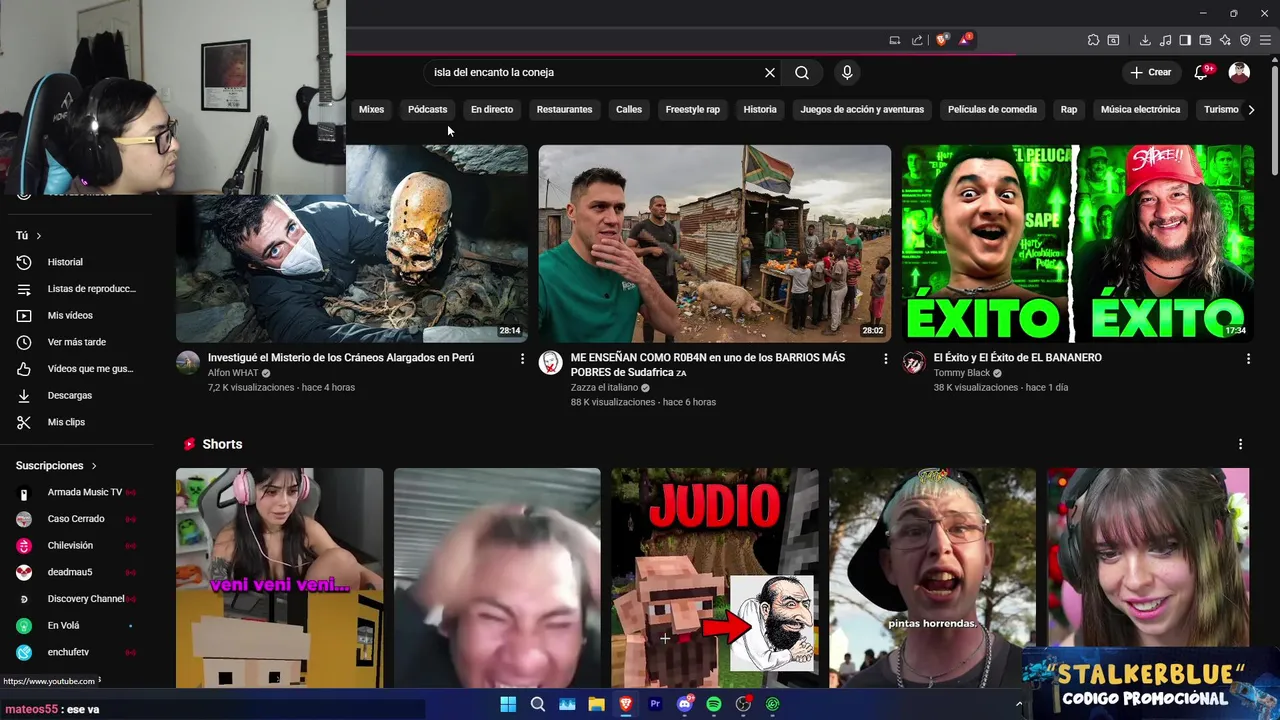Show more filter chips with right arrow
The image size is (1280, 720).
click(x=1251, y=110)
